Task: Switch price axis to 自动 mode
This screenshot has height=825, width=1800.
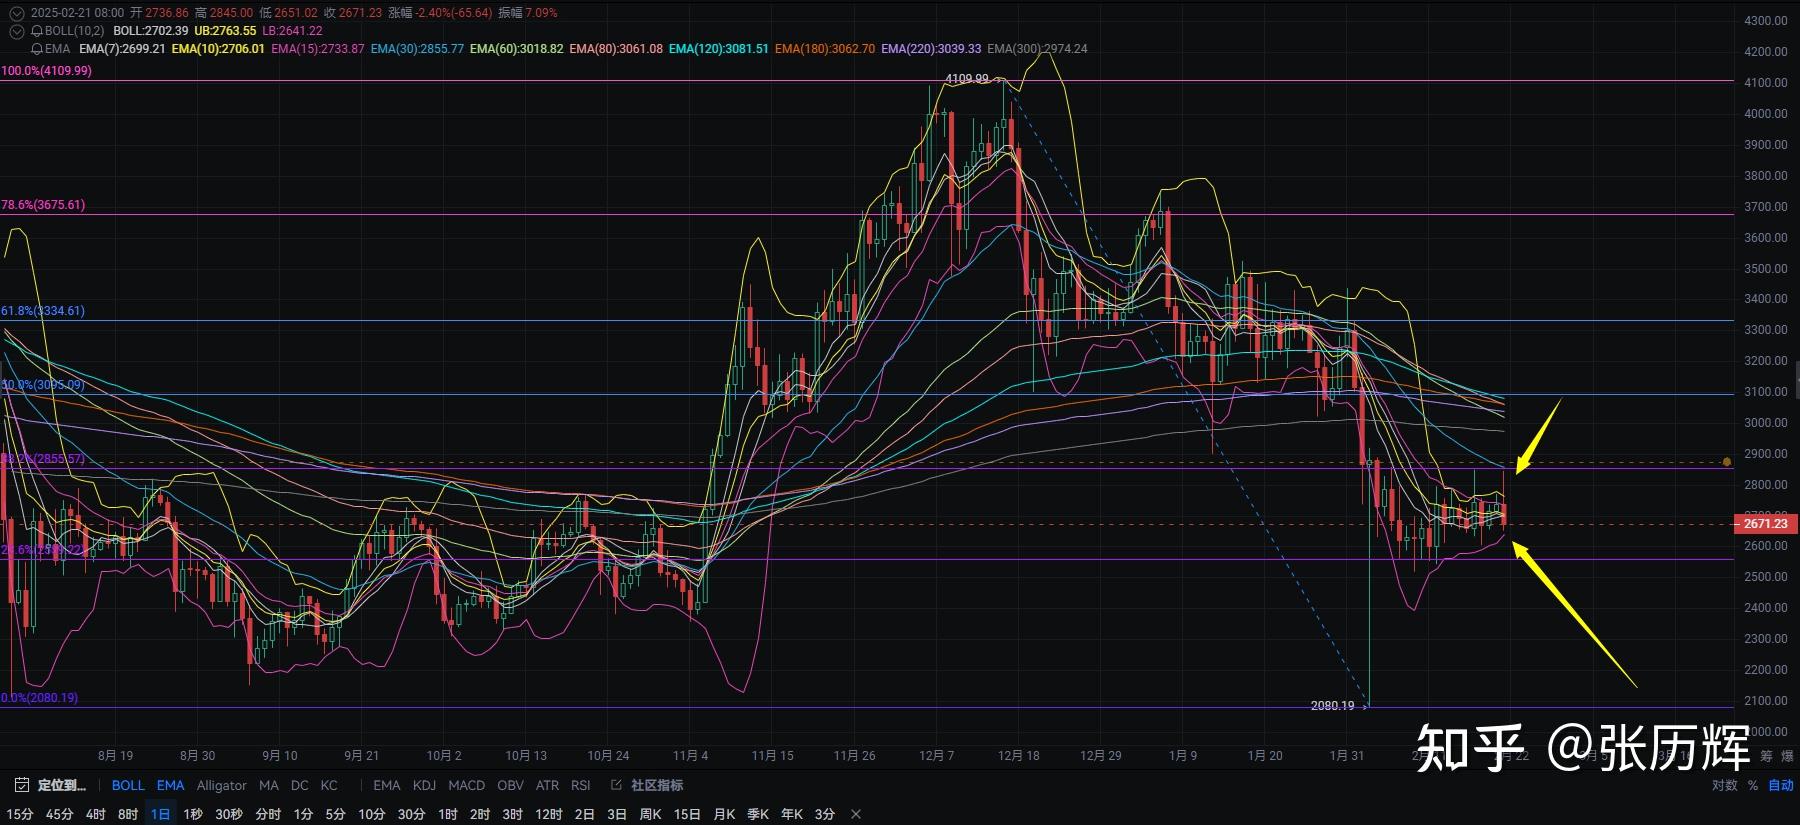Action: point(1781,786)
